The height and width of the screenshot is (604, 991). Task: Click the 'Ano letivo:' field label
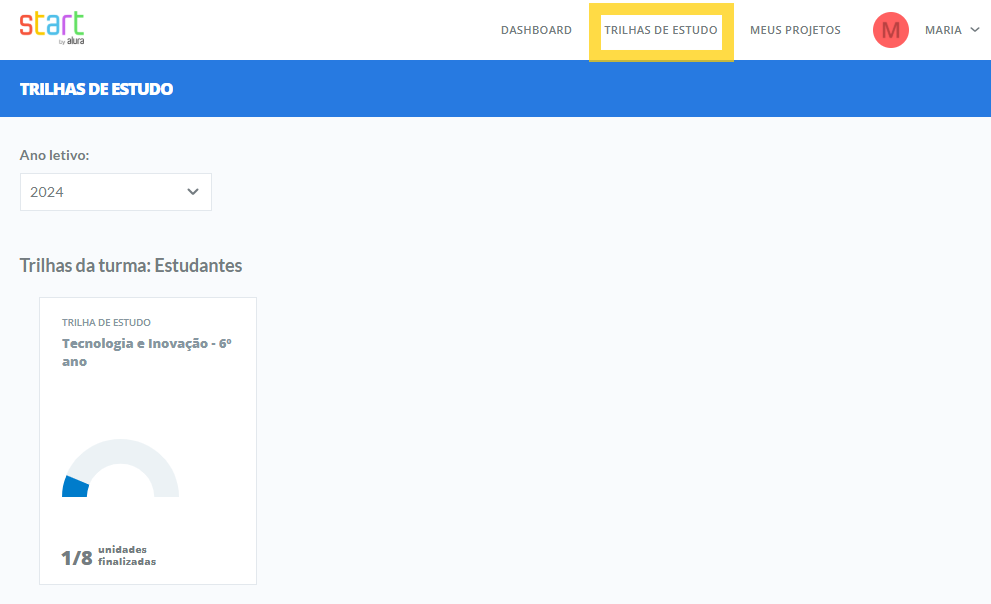(x=55, y=155)
